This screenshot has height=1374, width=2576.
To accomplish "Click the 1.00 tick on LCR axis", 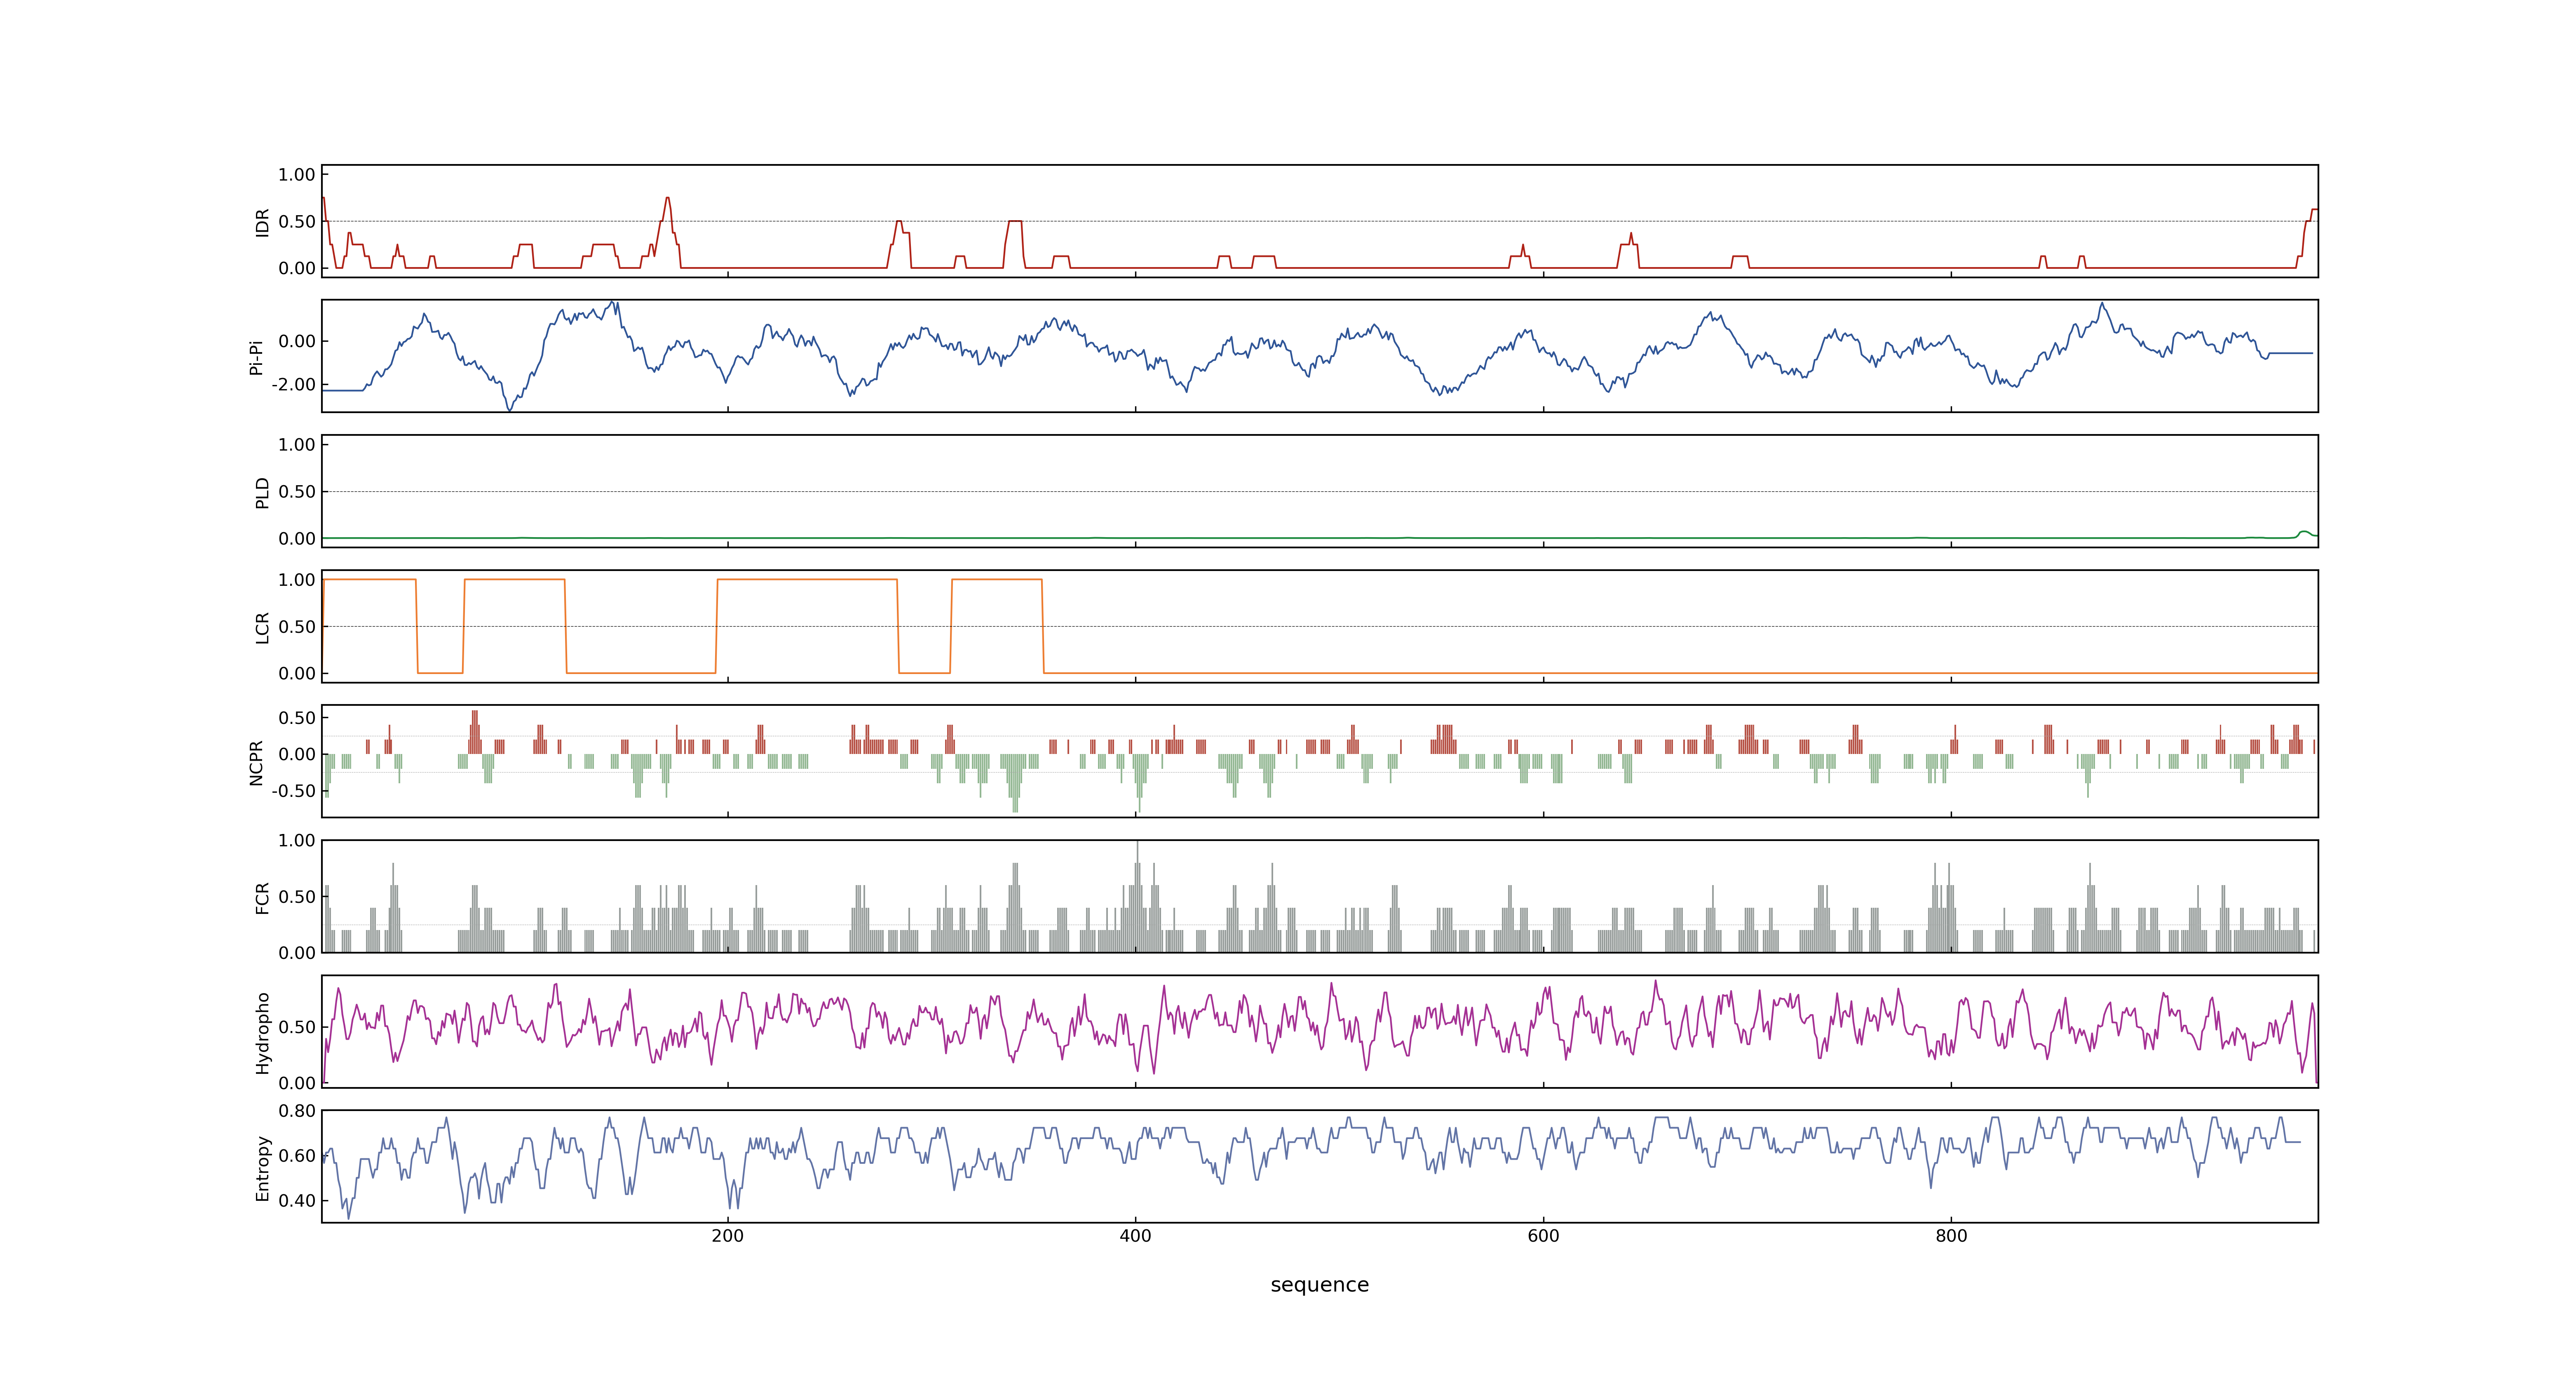I will pos(297,580).
